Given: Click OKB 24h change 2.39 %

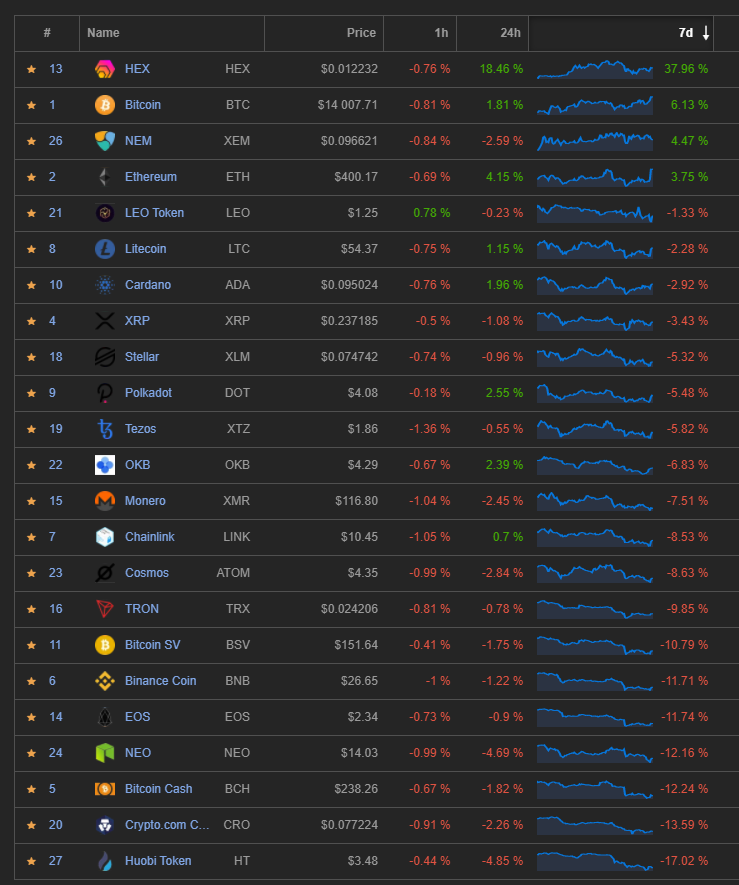Looking at the screenshot, I should click(504, 465).
